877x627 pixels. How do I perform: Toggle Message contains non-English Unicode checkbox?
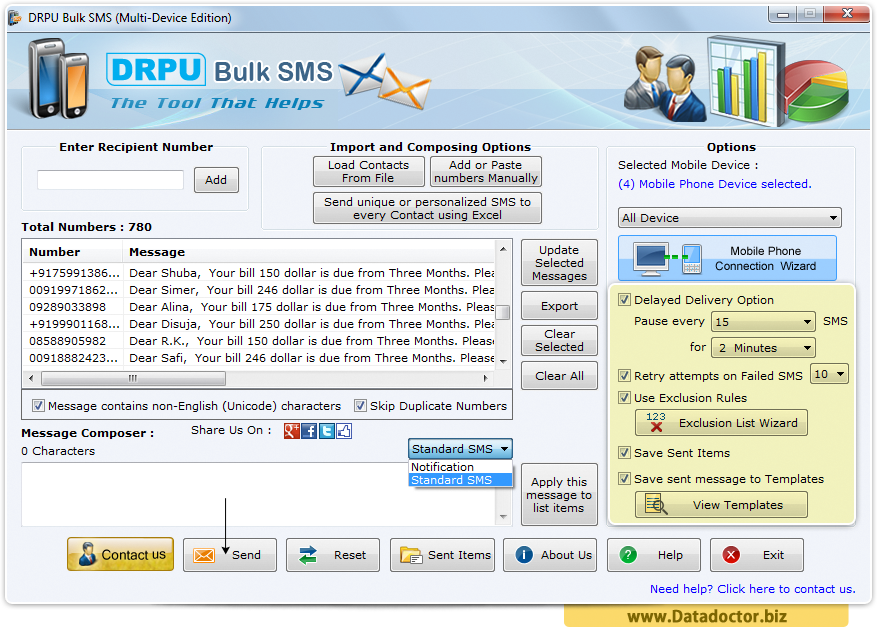coord(38,406)
